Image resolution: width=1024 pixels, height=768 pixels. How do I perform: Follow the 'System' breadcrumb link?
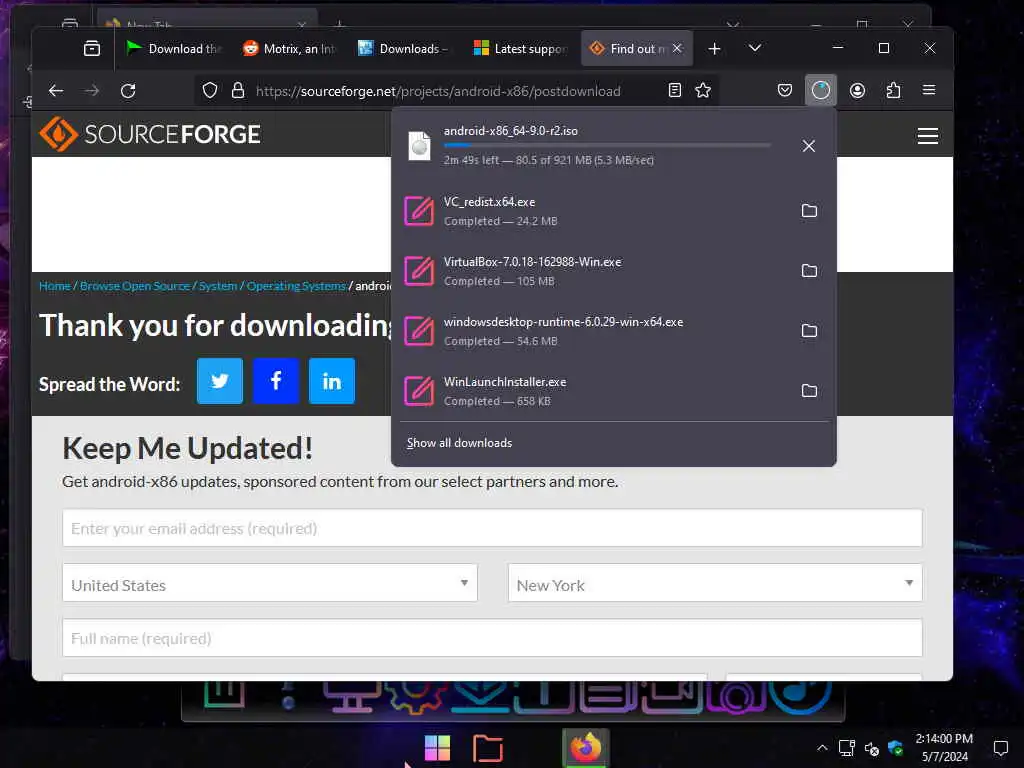click(217, 286)
